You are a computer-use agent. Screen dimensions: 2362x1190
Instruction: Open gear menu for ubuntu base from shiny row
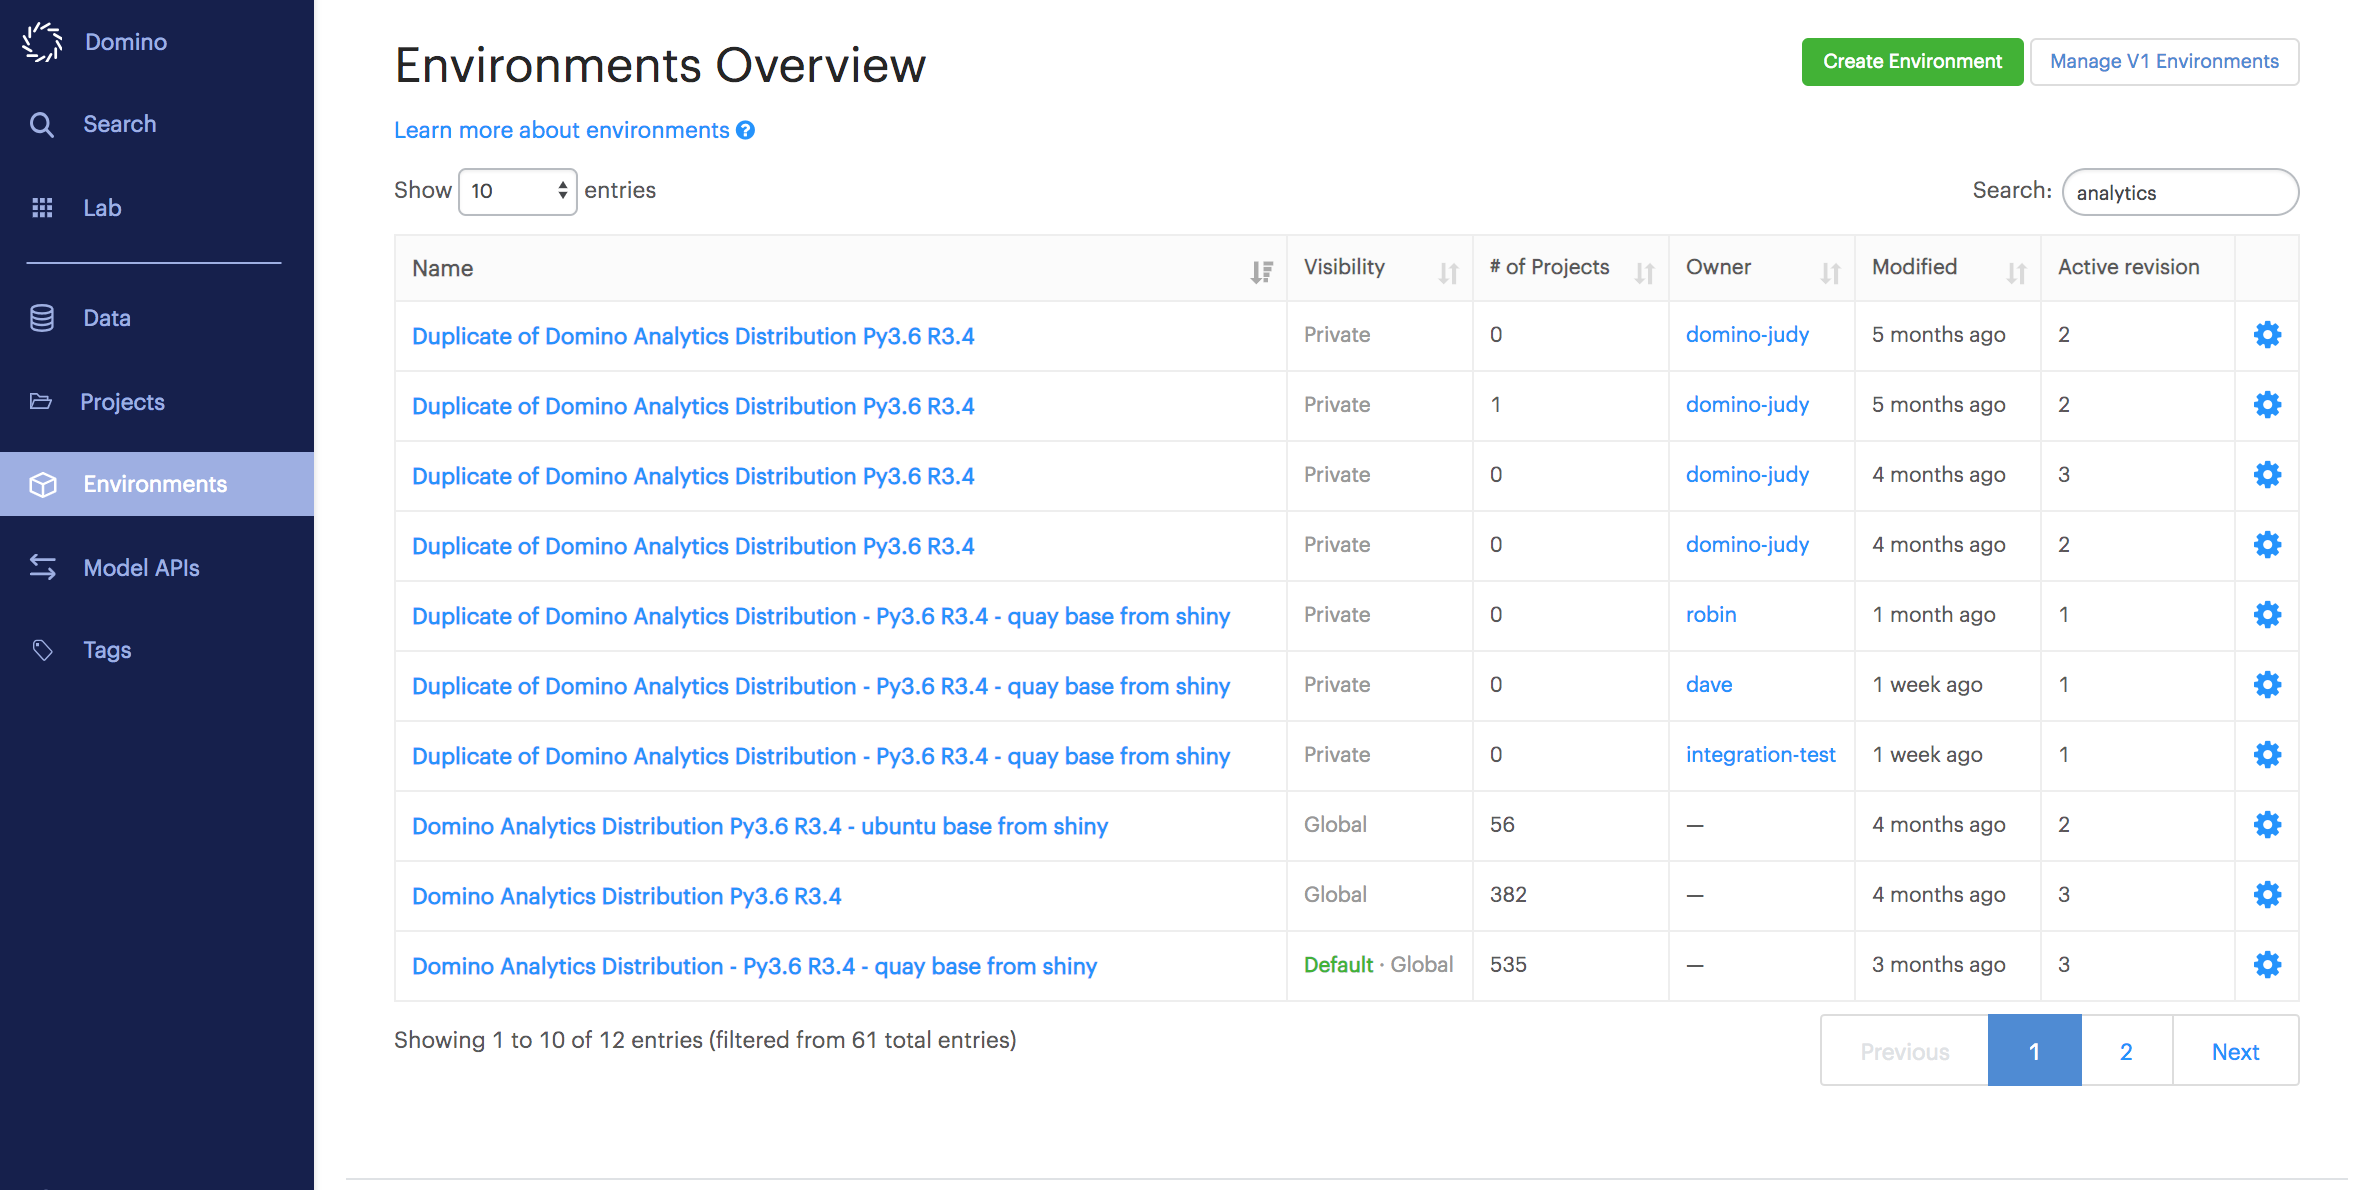pos(2267,824)
